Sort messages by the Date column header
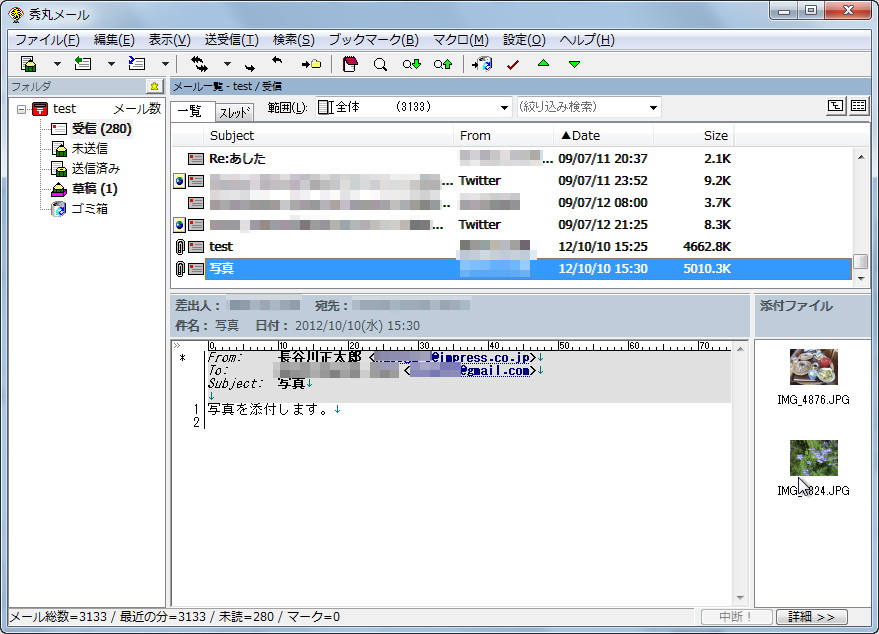Viewport: 879px width, 634px height. point(600,135)
